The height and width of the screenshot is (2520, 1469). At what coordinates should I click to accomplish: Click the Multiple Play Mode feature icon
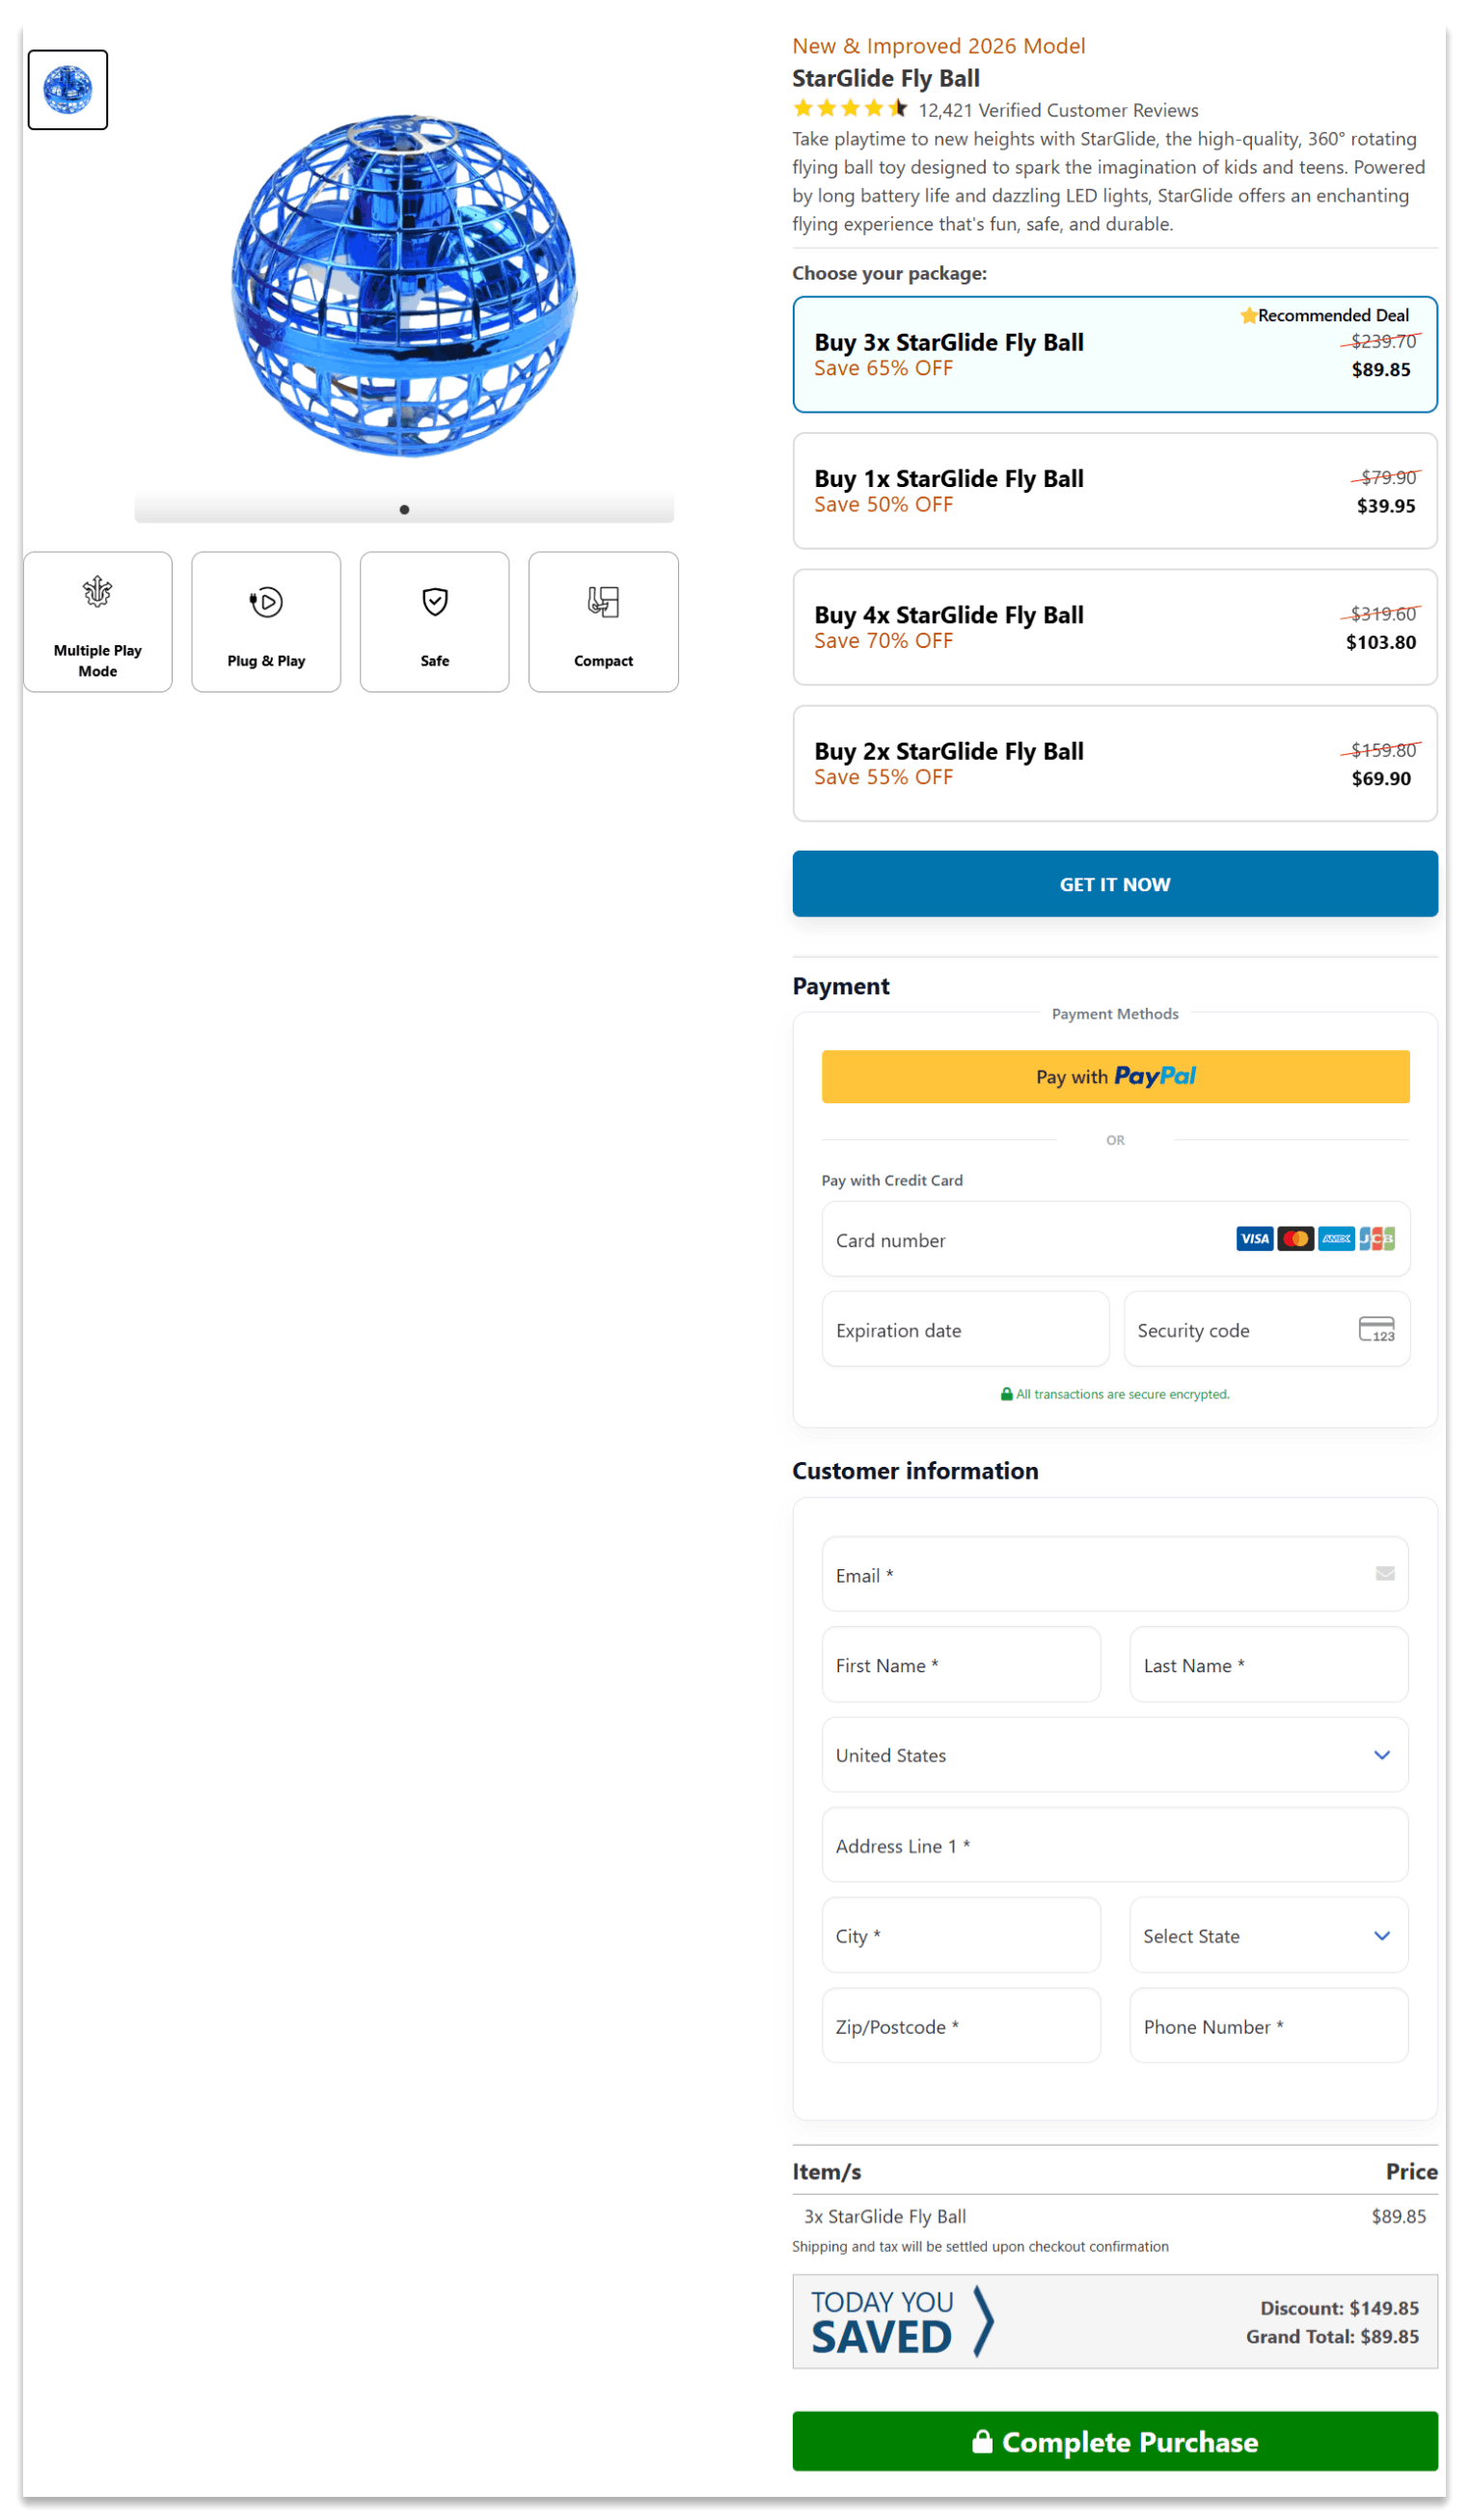(x=97, y=592)
